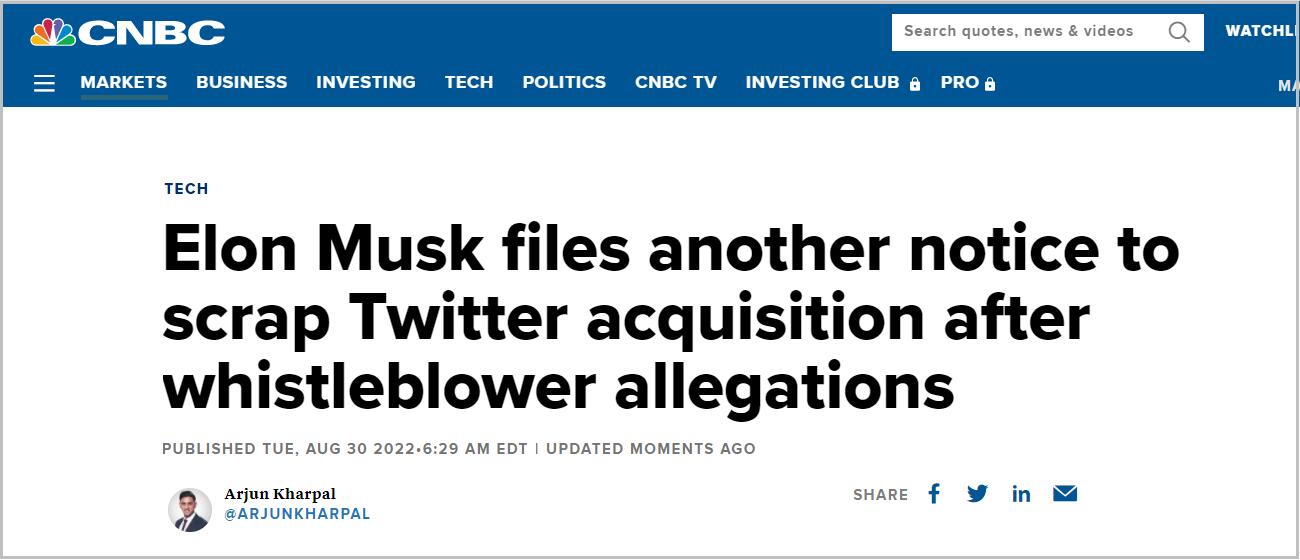Select CNBC TV in navigation
Viewport: 1300px width, 560px height.
(x=676, y=83)
